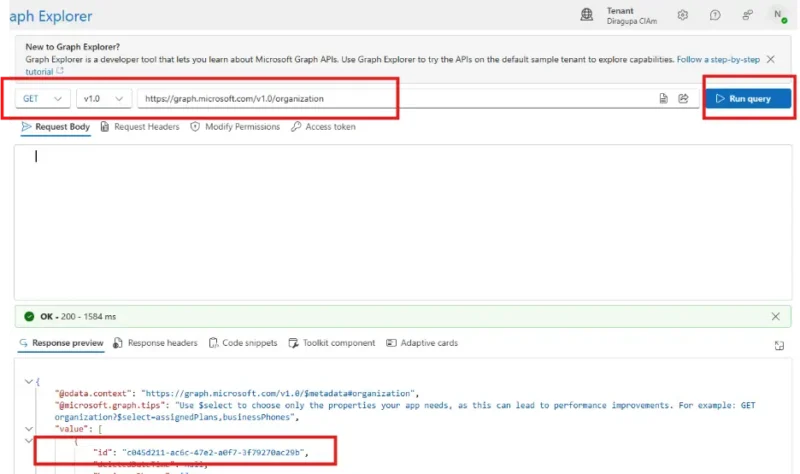Collapse the first value item chevron

click(x=29, y=440)
